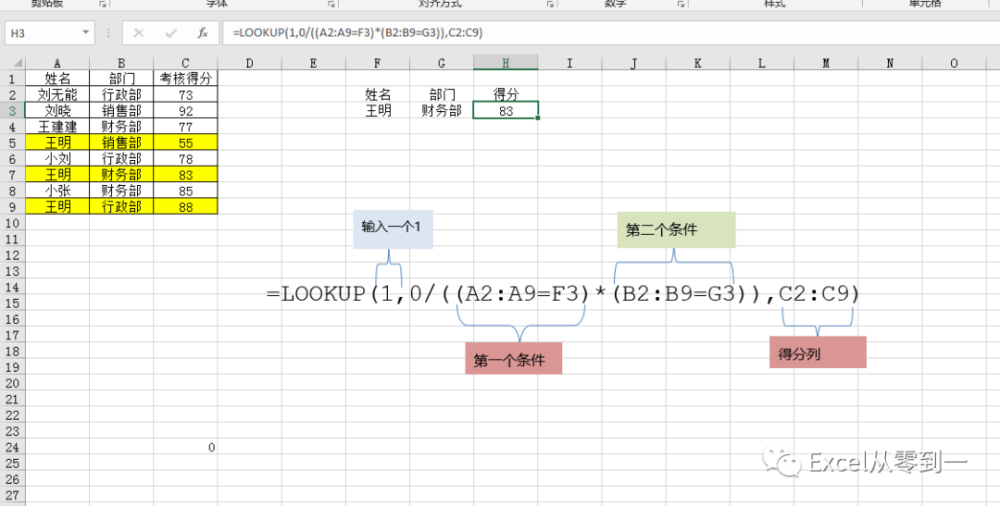The image size is (1000, 506).
Task: Open the Alignment group dialog launcher
Action: coord(550,4)
